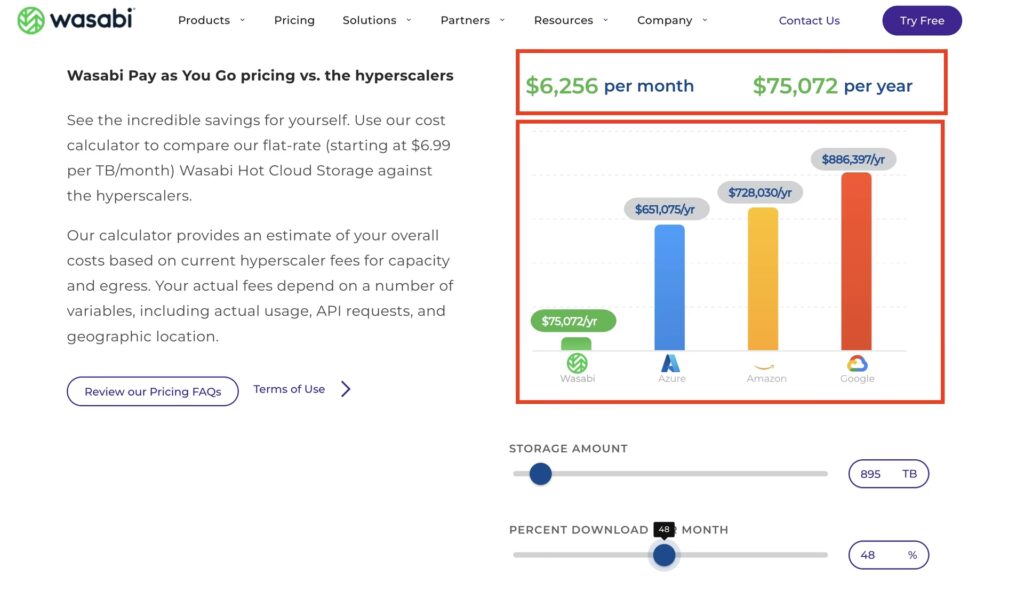The width and height of the screenshot is (1024, 592).
Task: Expand the Products dropdown menu
Action: pyautogui.click(x=211, y=20)
